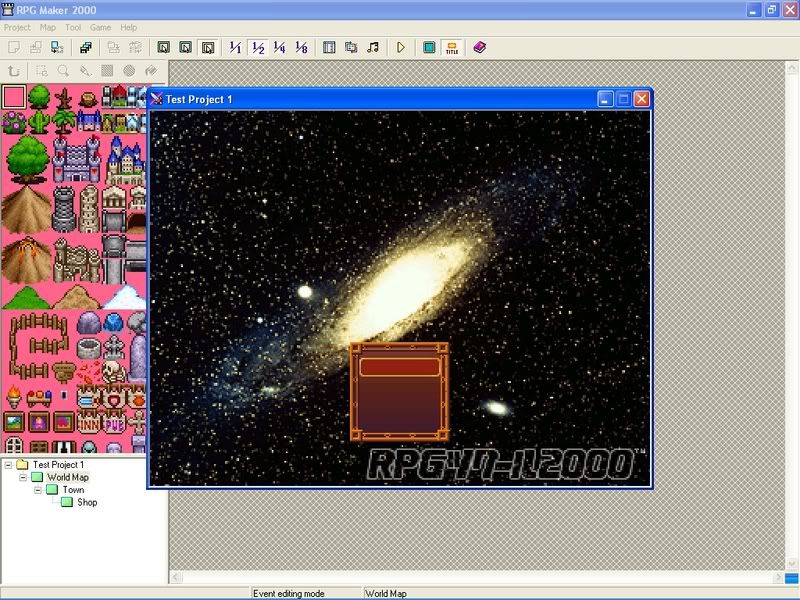Click the game window's menu selection bar
The width and height of the screenshot is (800, 600).
pos(399,367)
